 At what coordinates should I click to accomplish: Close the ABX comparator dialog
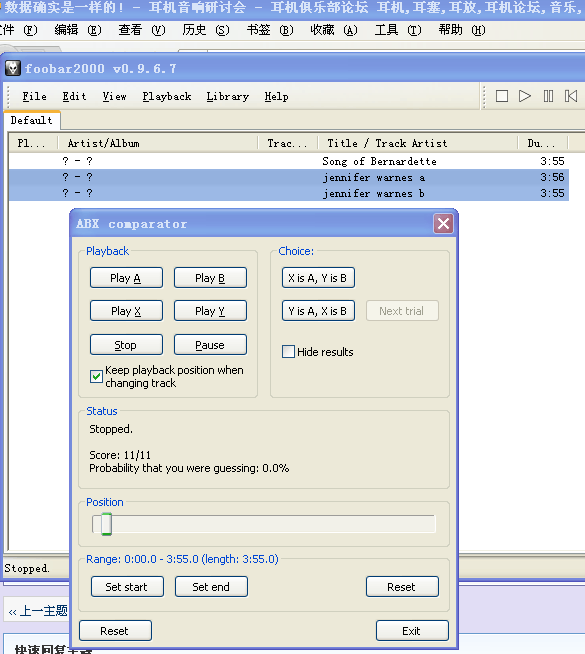point(443,224)
